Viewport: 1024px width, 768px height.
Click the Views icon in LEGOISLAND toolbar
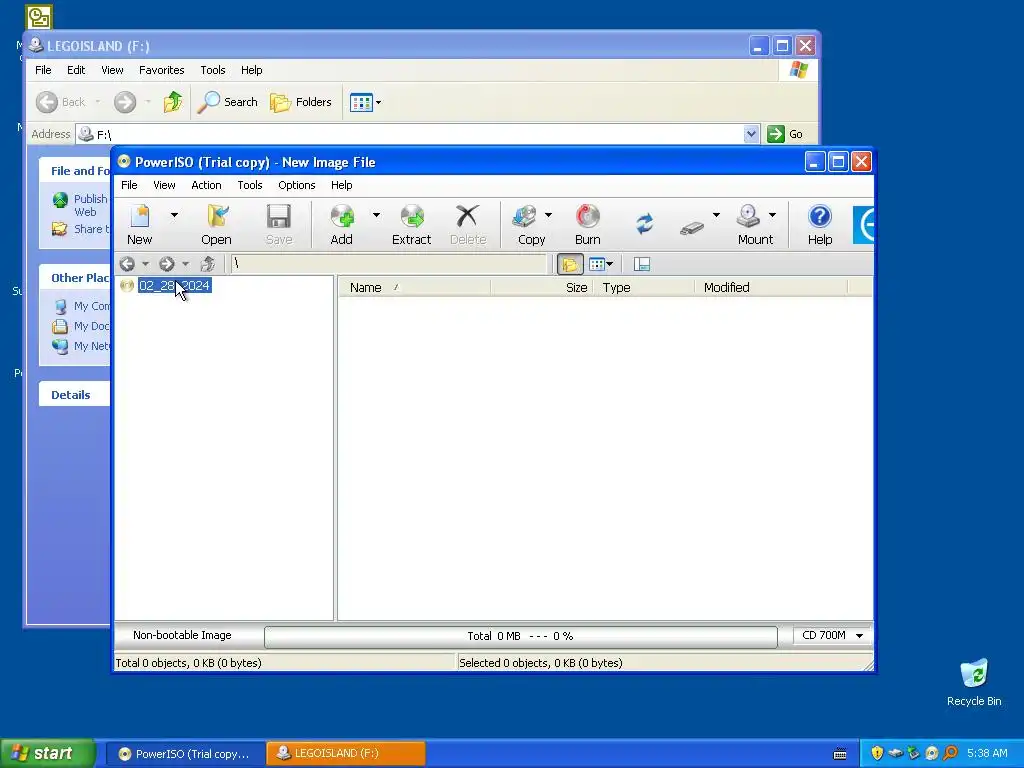360,102
